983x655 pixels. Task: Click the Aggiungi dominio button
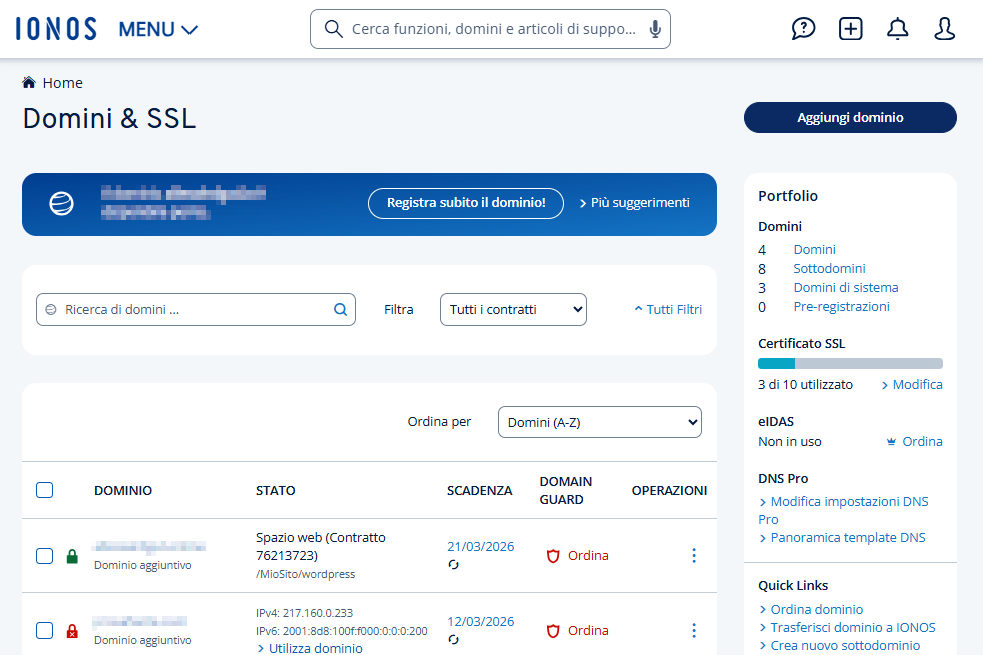point(849,117)
